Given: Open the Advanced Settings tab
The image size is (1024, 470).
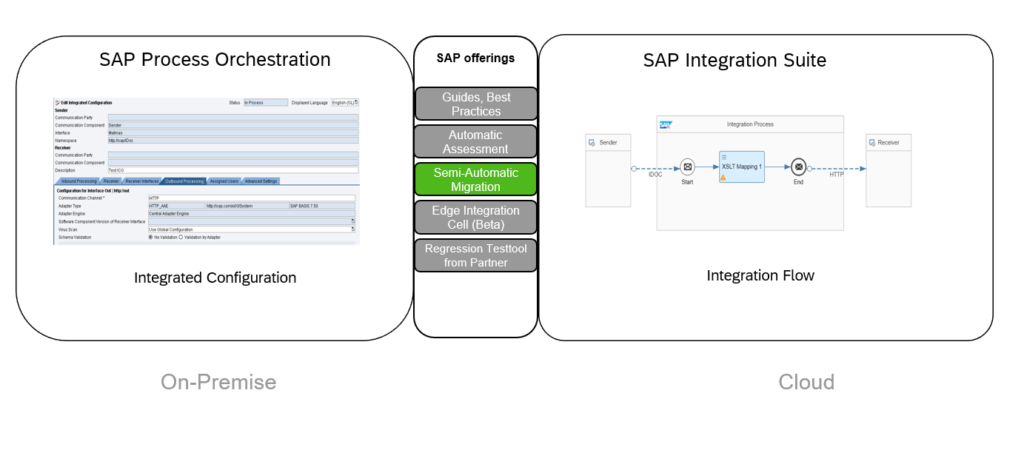Looking at the screenshot, I should coord(263,181).
